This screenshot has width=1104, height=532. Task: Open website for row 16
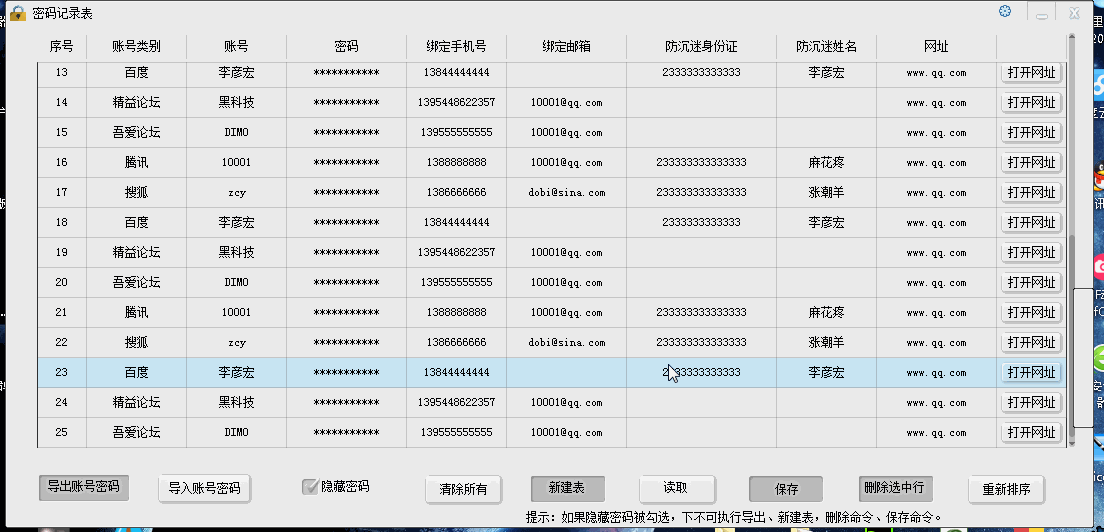click(x=1031, y=163)
